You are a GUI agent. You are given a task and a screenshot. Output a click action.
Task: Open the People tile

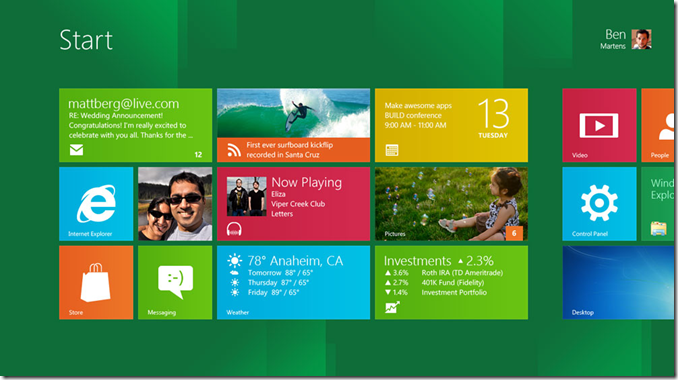658,125
